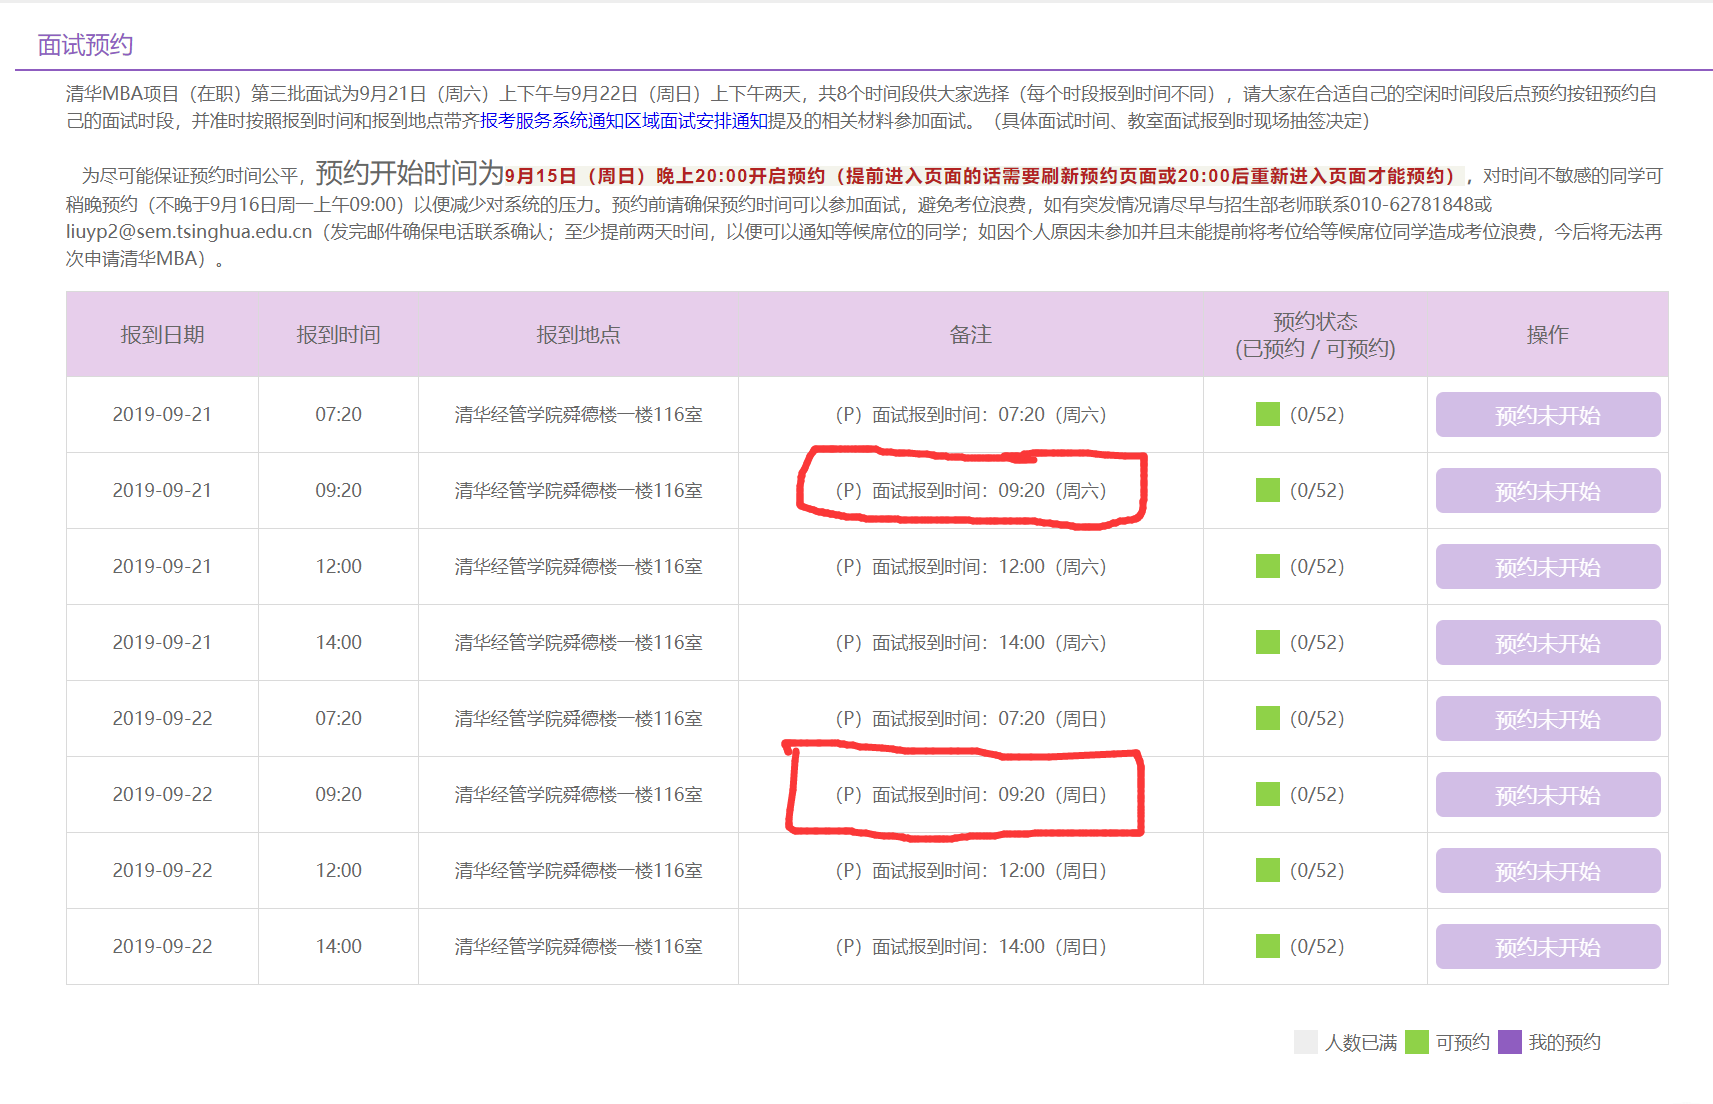Click remark 面试报到时间: 09:20 (周六)
The height and width of the screenshot is (1104, 1713).
pos(970,490)
